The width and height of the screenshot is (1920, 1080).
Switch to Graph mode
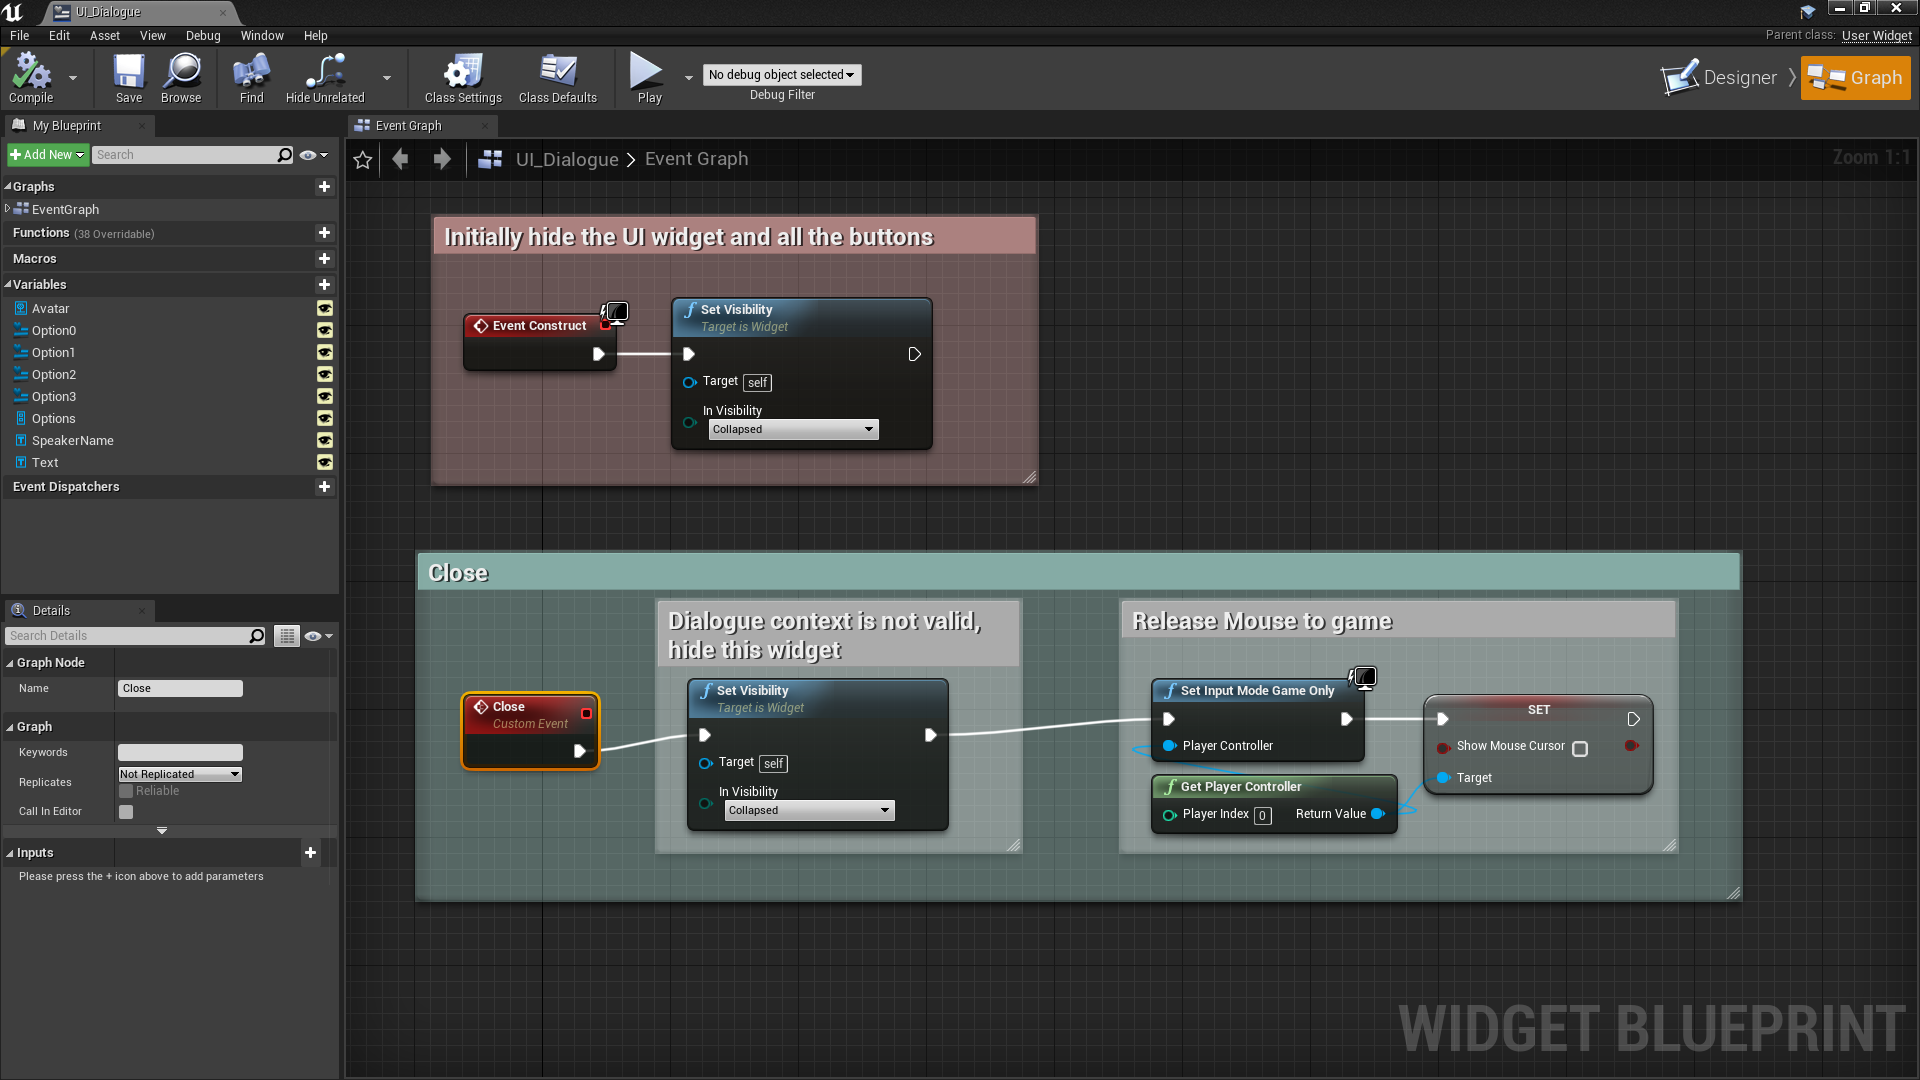(x=1856, y=78)
